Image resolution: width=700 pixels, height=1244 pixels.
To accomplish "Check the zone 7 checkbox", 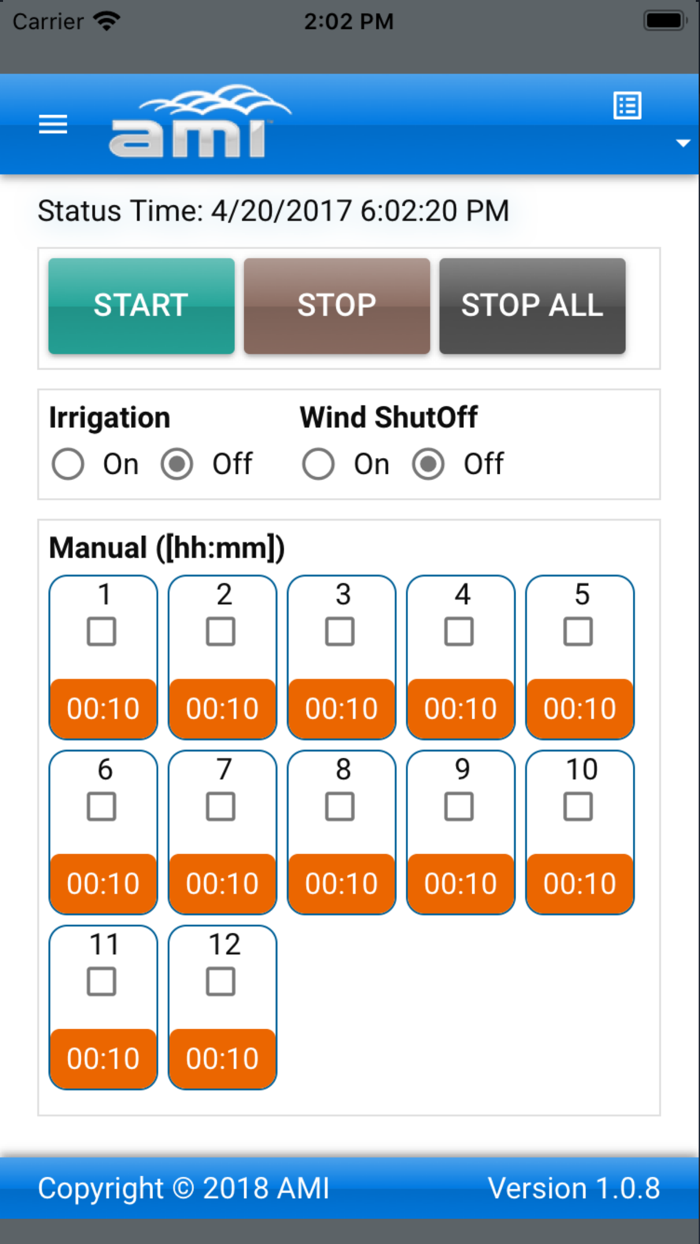I will [221, 806].
